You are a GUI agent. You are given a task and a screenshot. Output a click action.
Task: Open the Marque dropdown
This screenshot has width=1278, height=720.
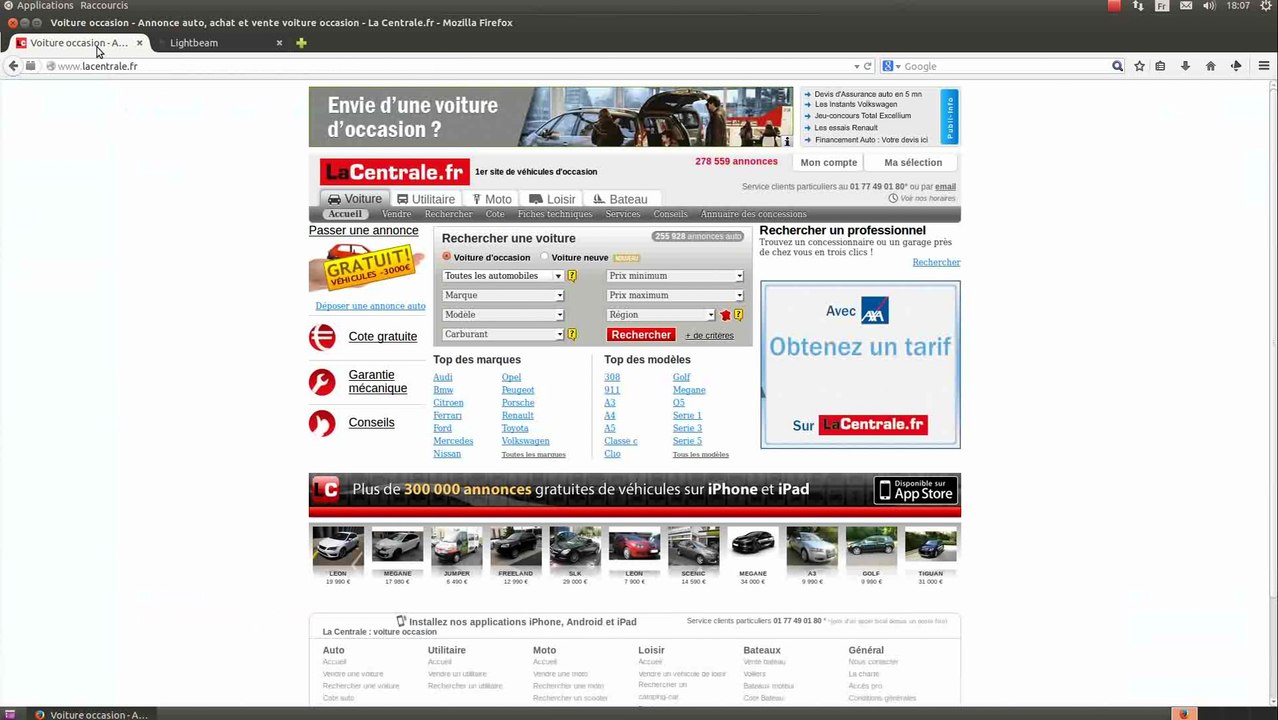click(x=503, y=295)
